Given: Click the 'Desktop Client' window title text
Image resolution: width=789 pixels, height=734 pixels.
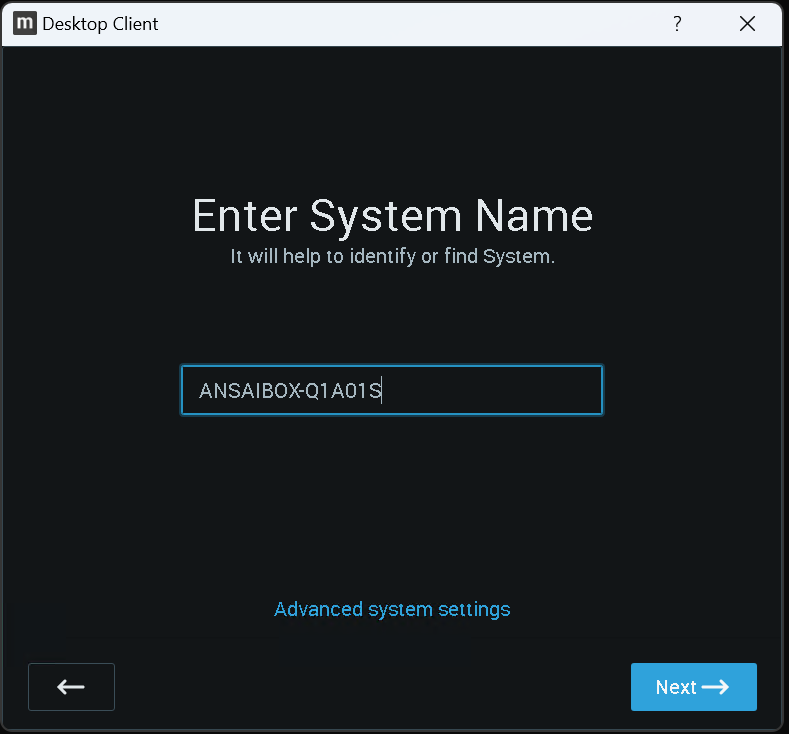Looking at the screenshot, I should 100,24.
